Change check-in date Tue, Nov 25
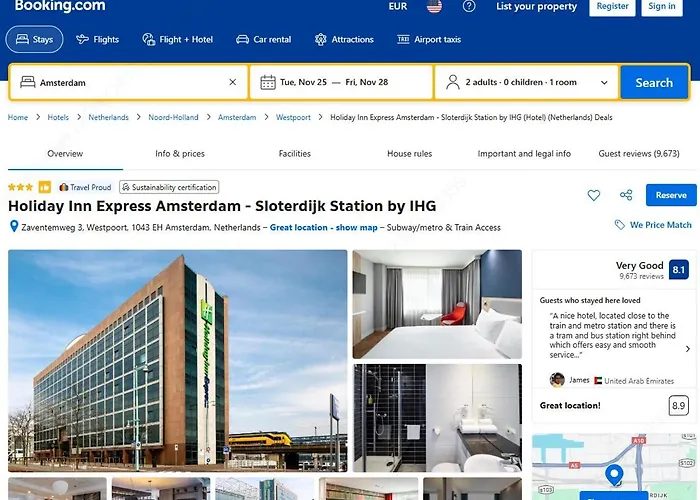The image size is (700, 500). [x=304, y=82]
